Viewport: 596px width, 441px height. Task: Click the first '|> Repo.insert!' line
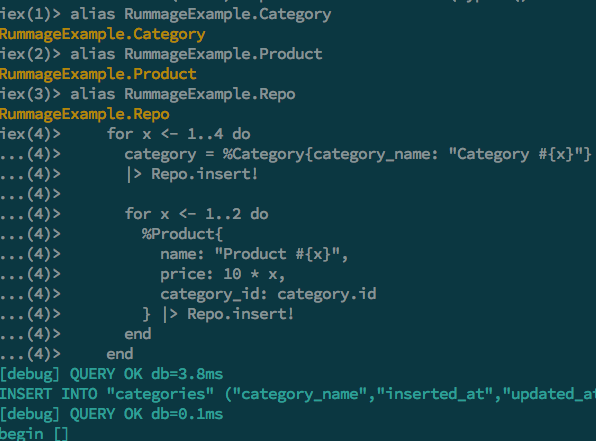(x=192, y=174)
